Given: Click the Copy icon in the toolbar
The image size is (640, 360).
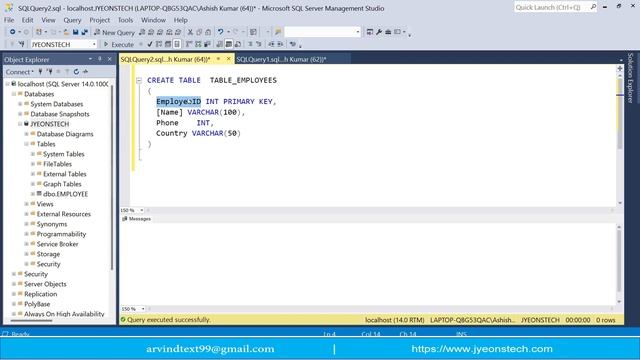Looking at the screenshot, I should (x=199, y=32).
